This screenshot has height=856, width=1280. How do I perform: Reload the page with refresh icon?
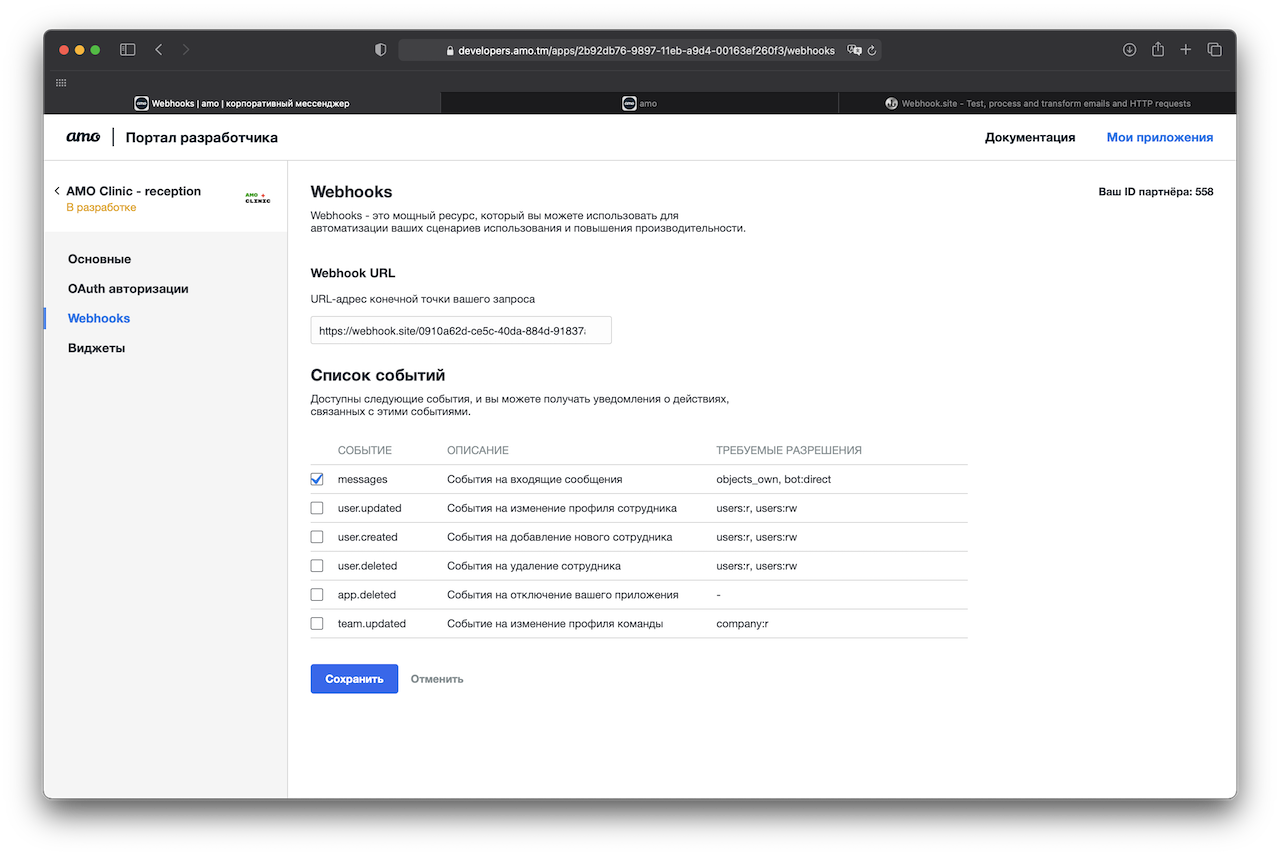pos(872,50)
